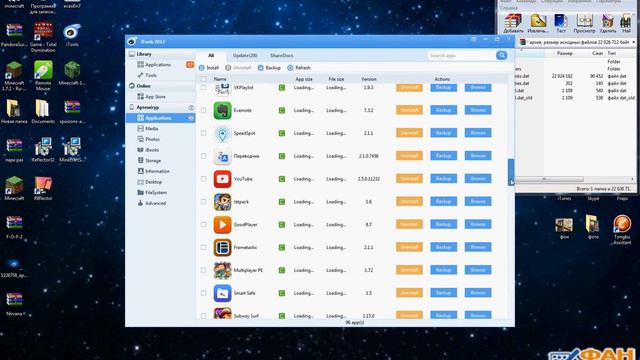Select the YouTube app icon
Viewport: 640px width, 360px height.
pyautogui.click(x=222, y=179)
